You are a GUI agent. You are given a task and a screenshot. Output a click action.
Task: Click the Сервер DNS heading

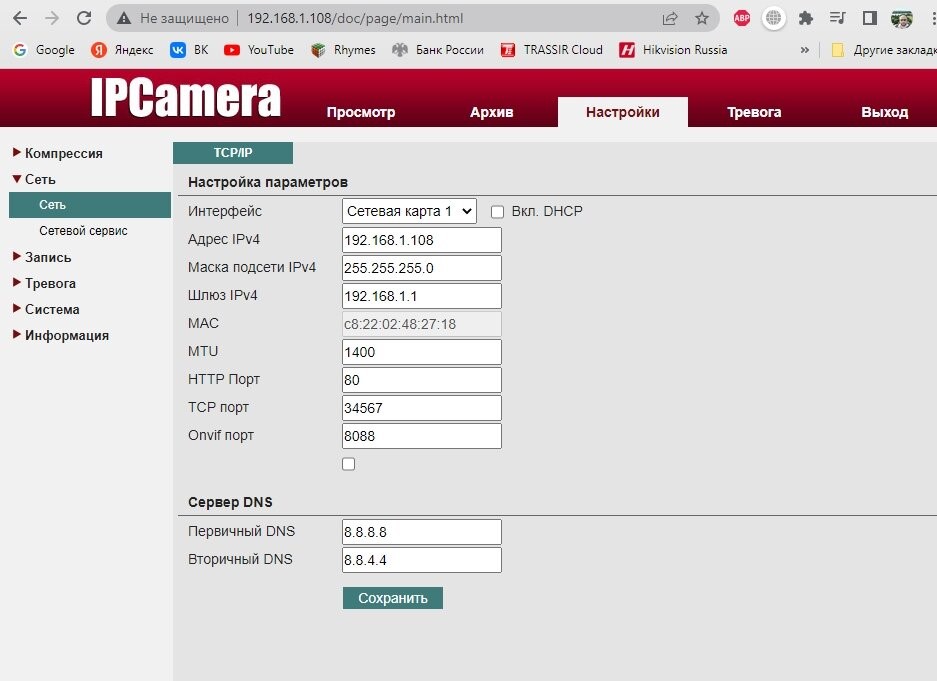230,502
